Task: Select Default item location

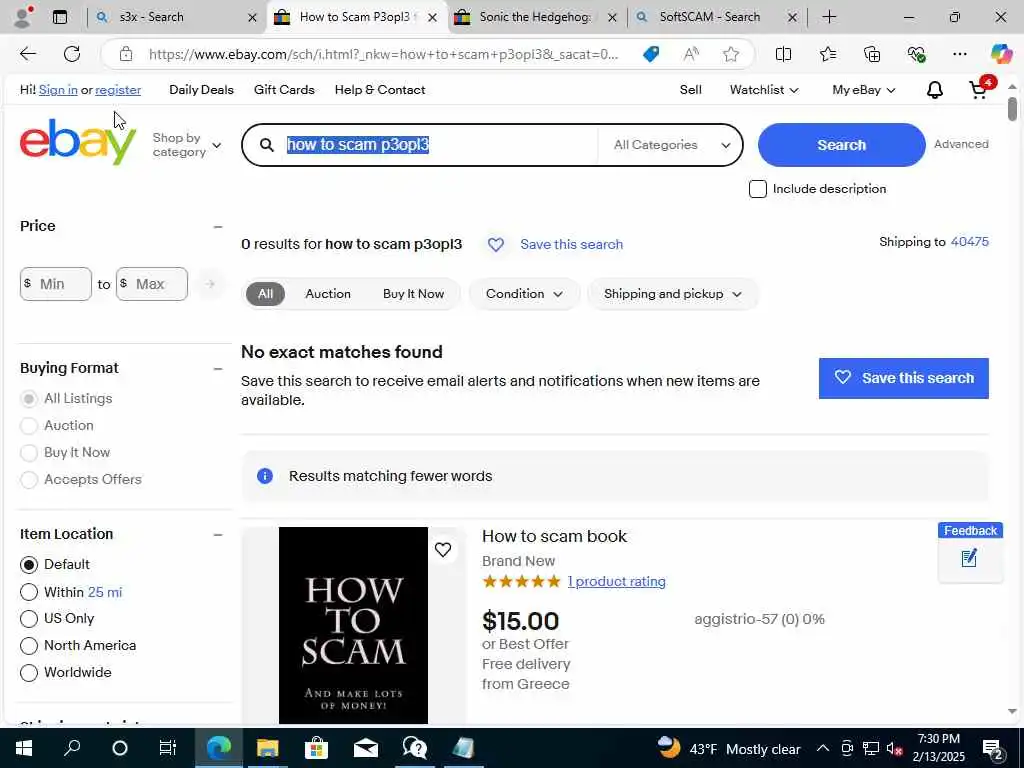Action: tap(29, 564)
